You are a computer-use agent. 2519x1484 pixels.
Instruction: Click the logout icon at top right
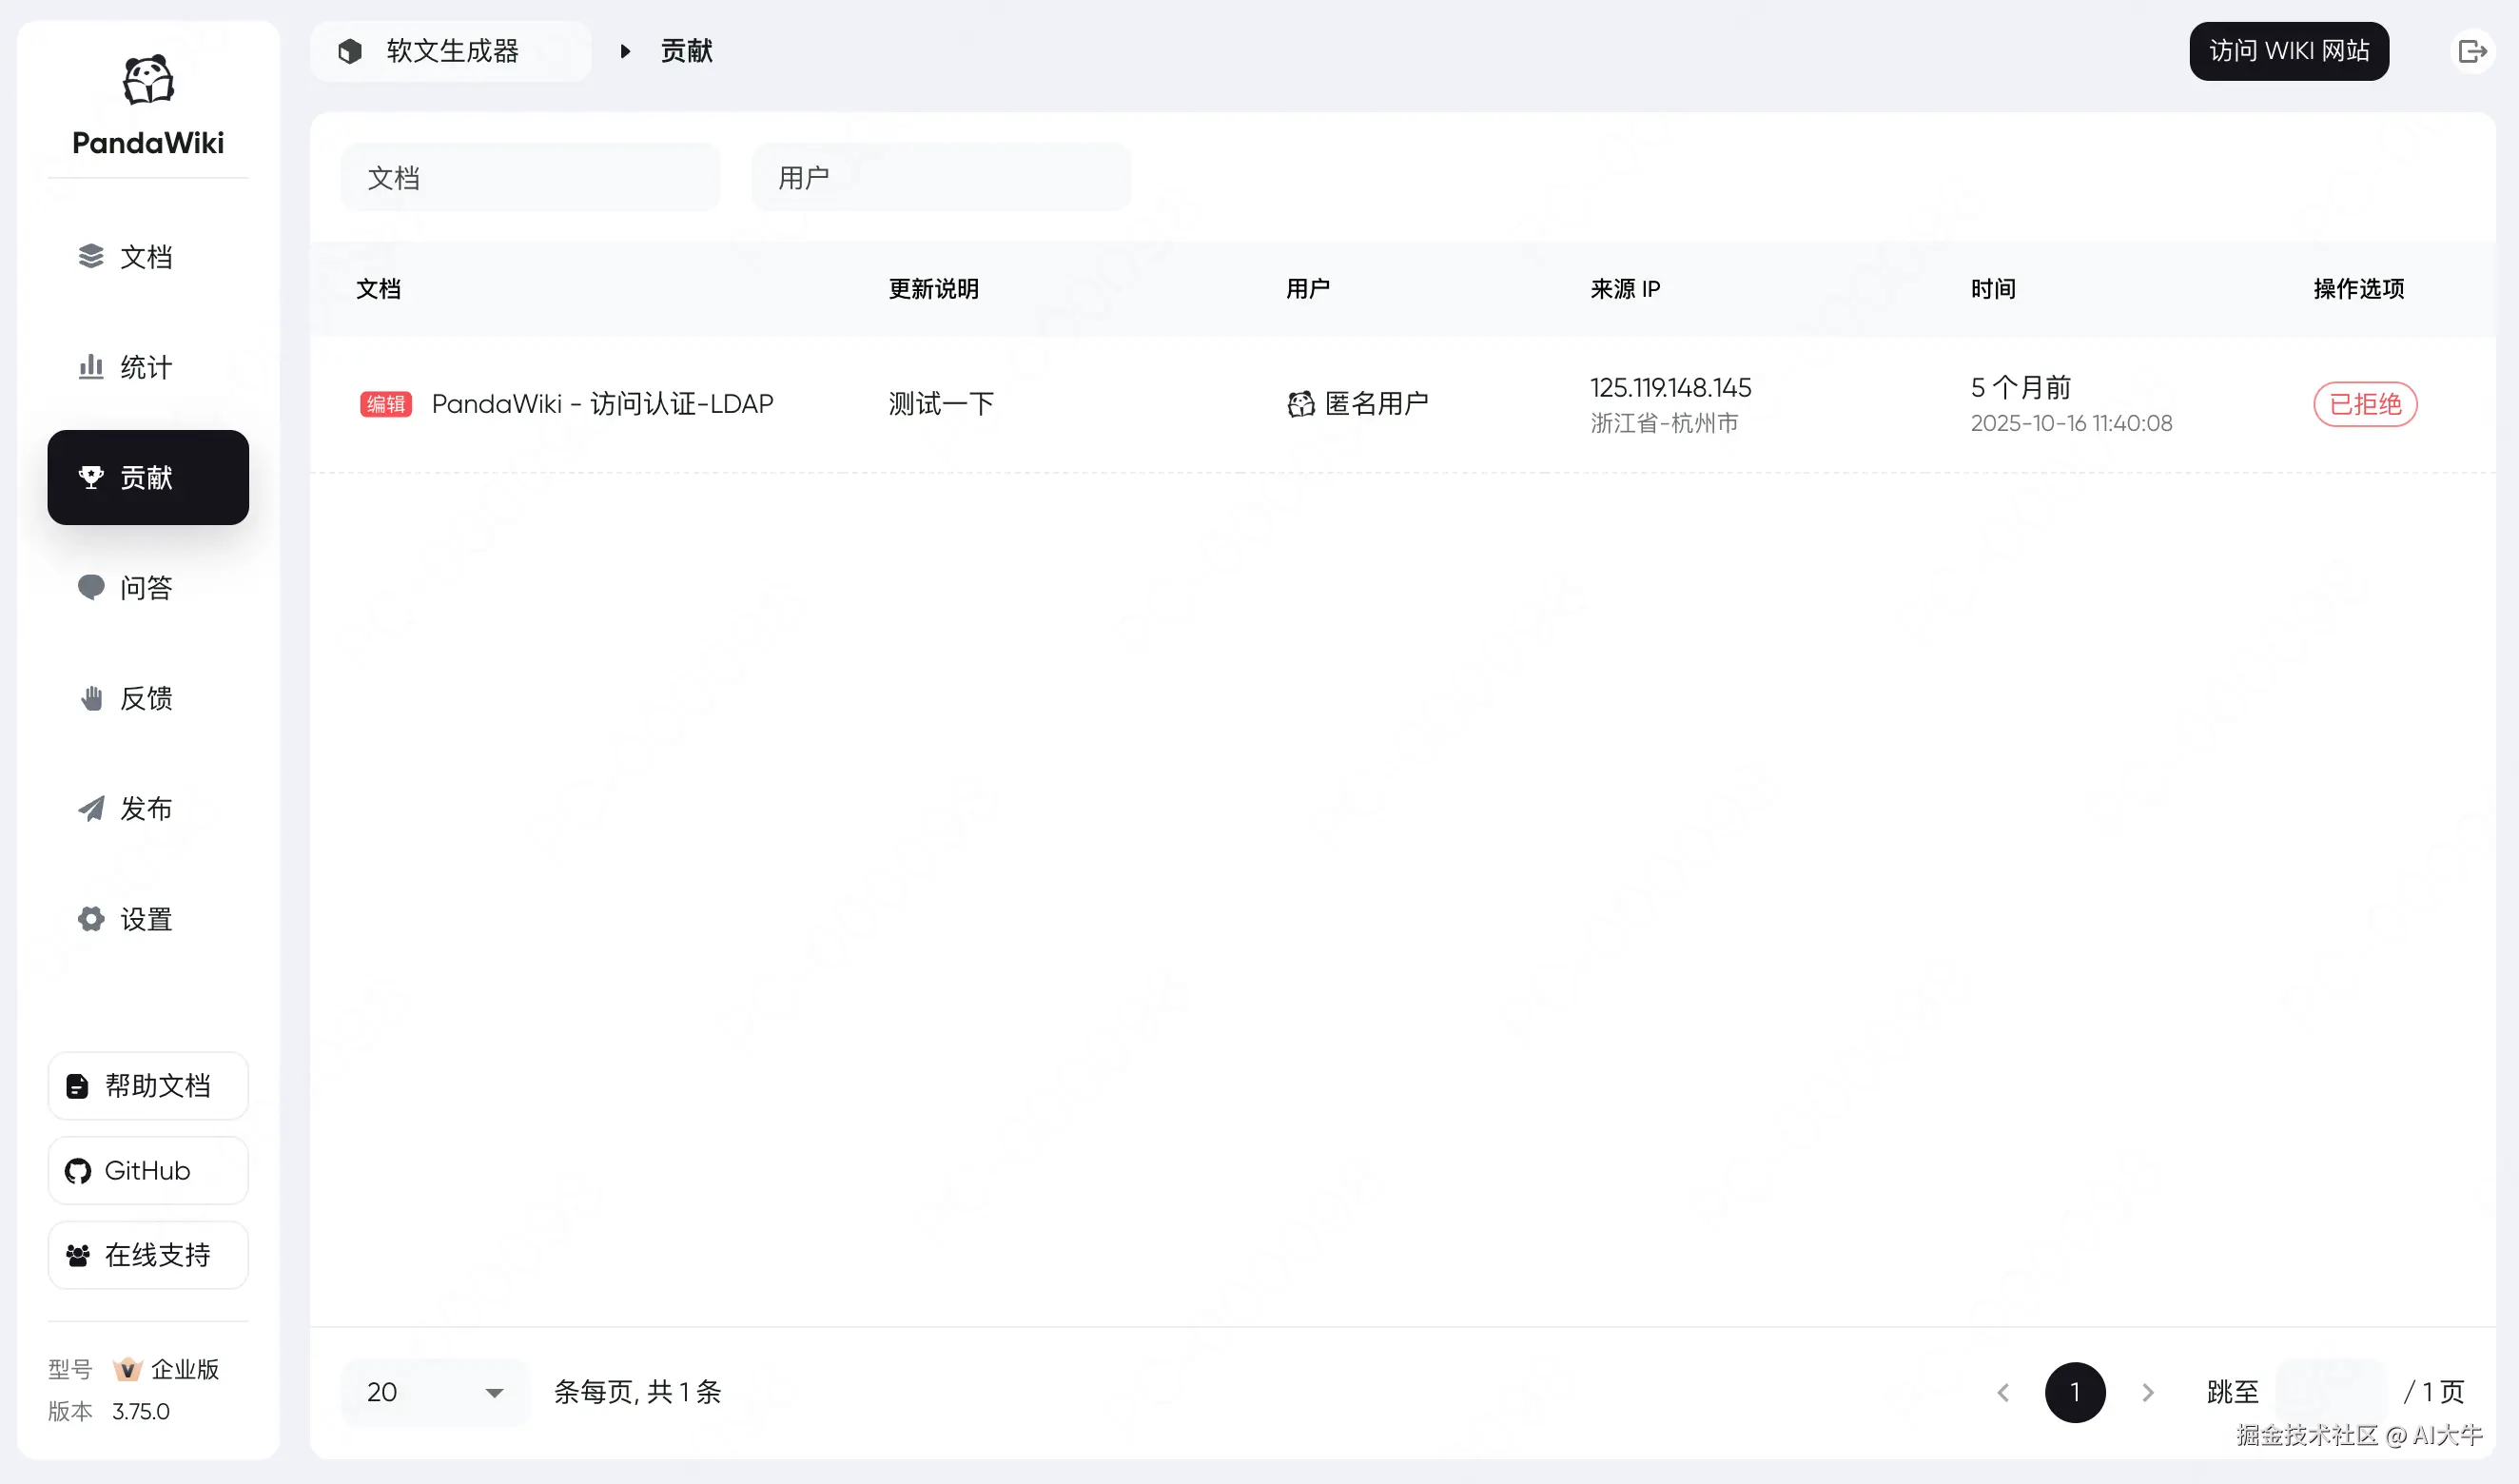[2472, 51]
